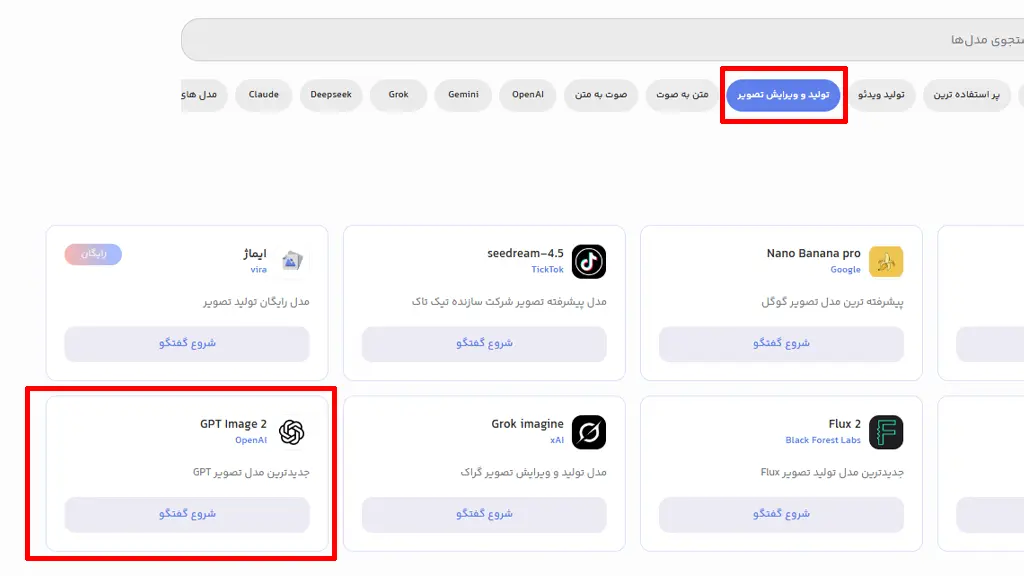Click the GPT Image 2 title
Viewport: 1024px width, 576px height.
pyautogui.click(x=233, y=424)
